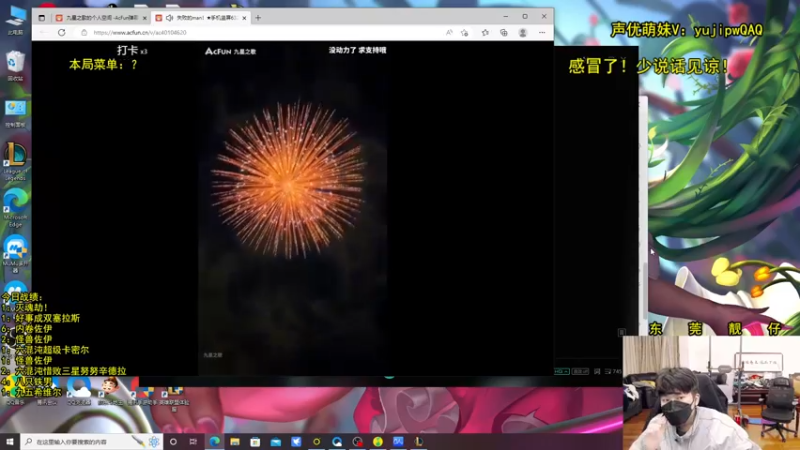Click the fireworks video area

point(292,209)
